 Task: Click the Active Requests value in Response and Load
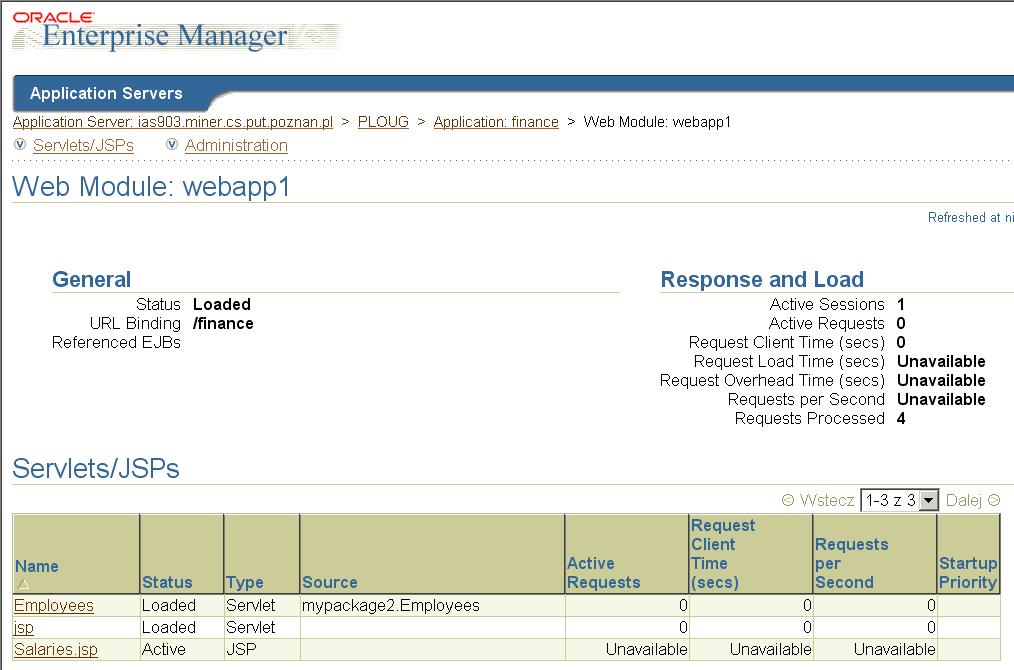[x=901, y=323]
